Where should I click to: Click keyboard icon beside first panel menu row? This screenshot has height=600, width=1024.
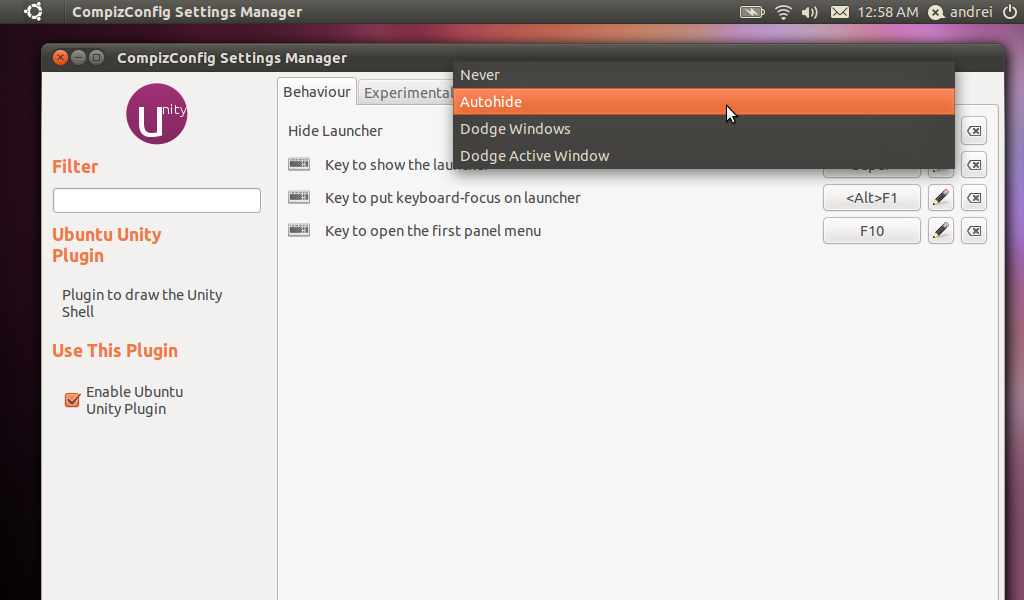click(299, 230)
